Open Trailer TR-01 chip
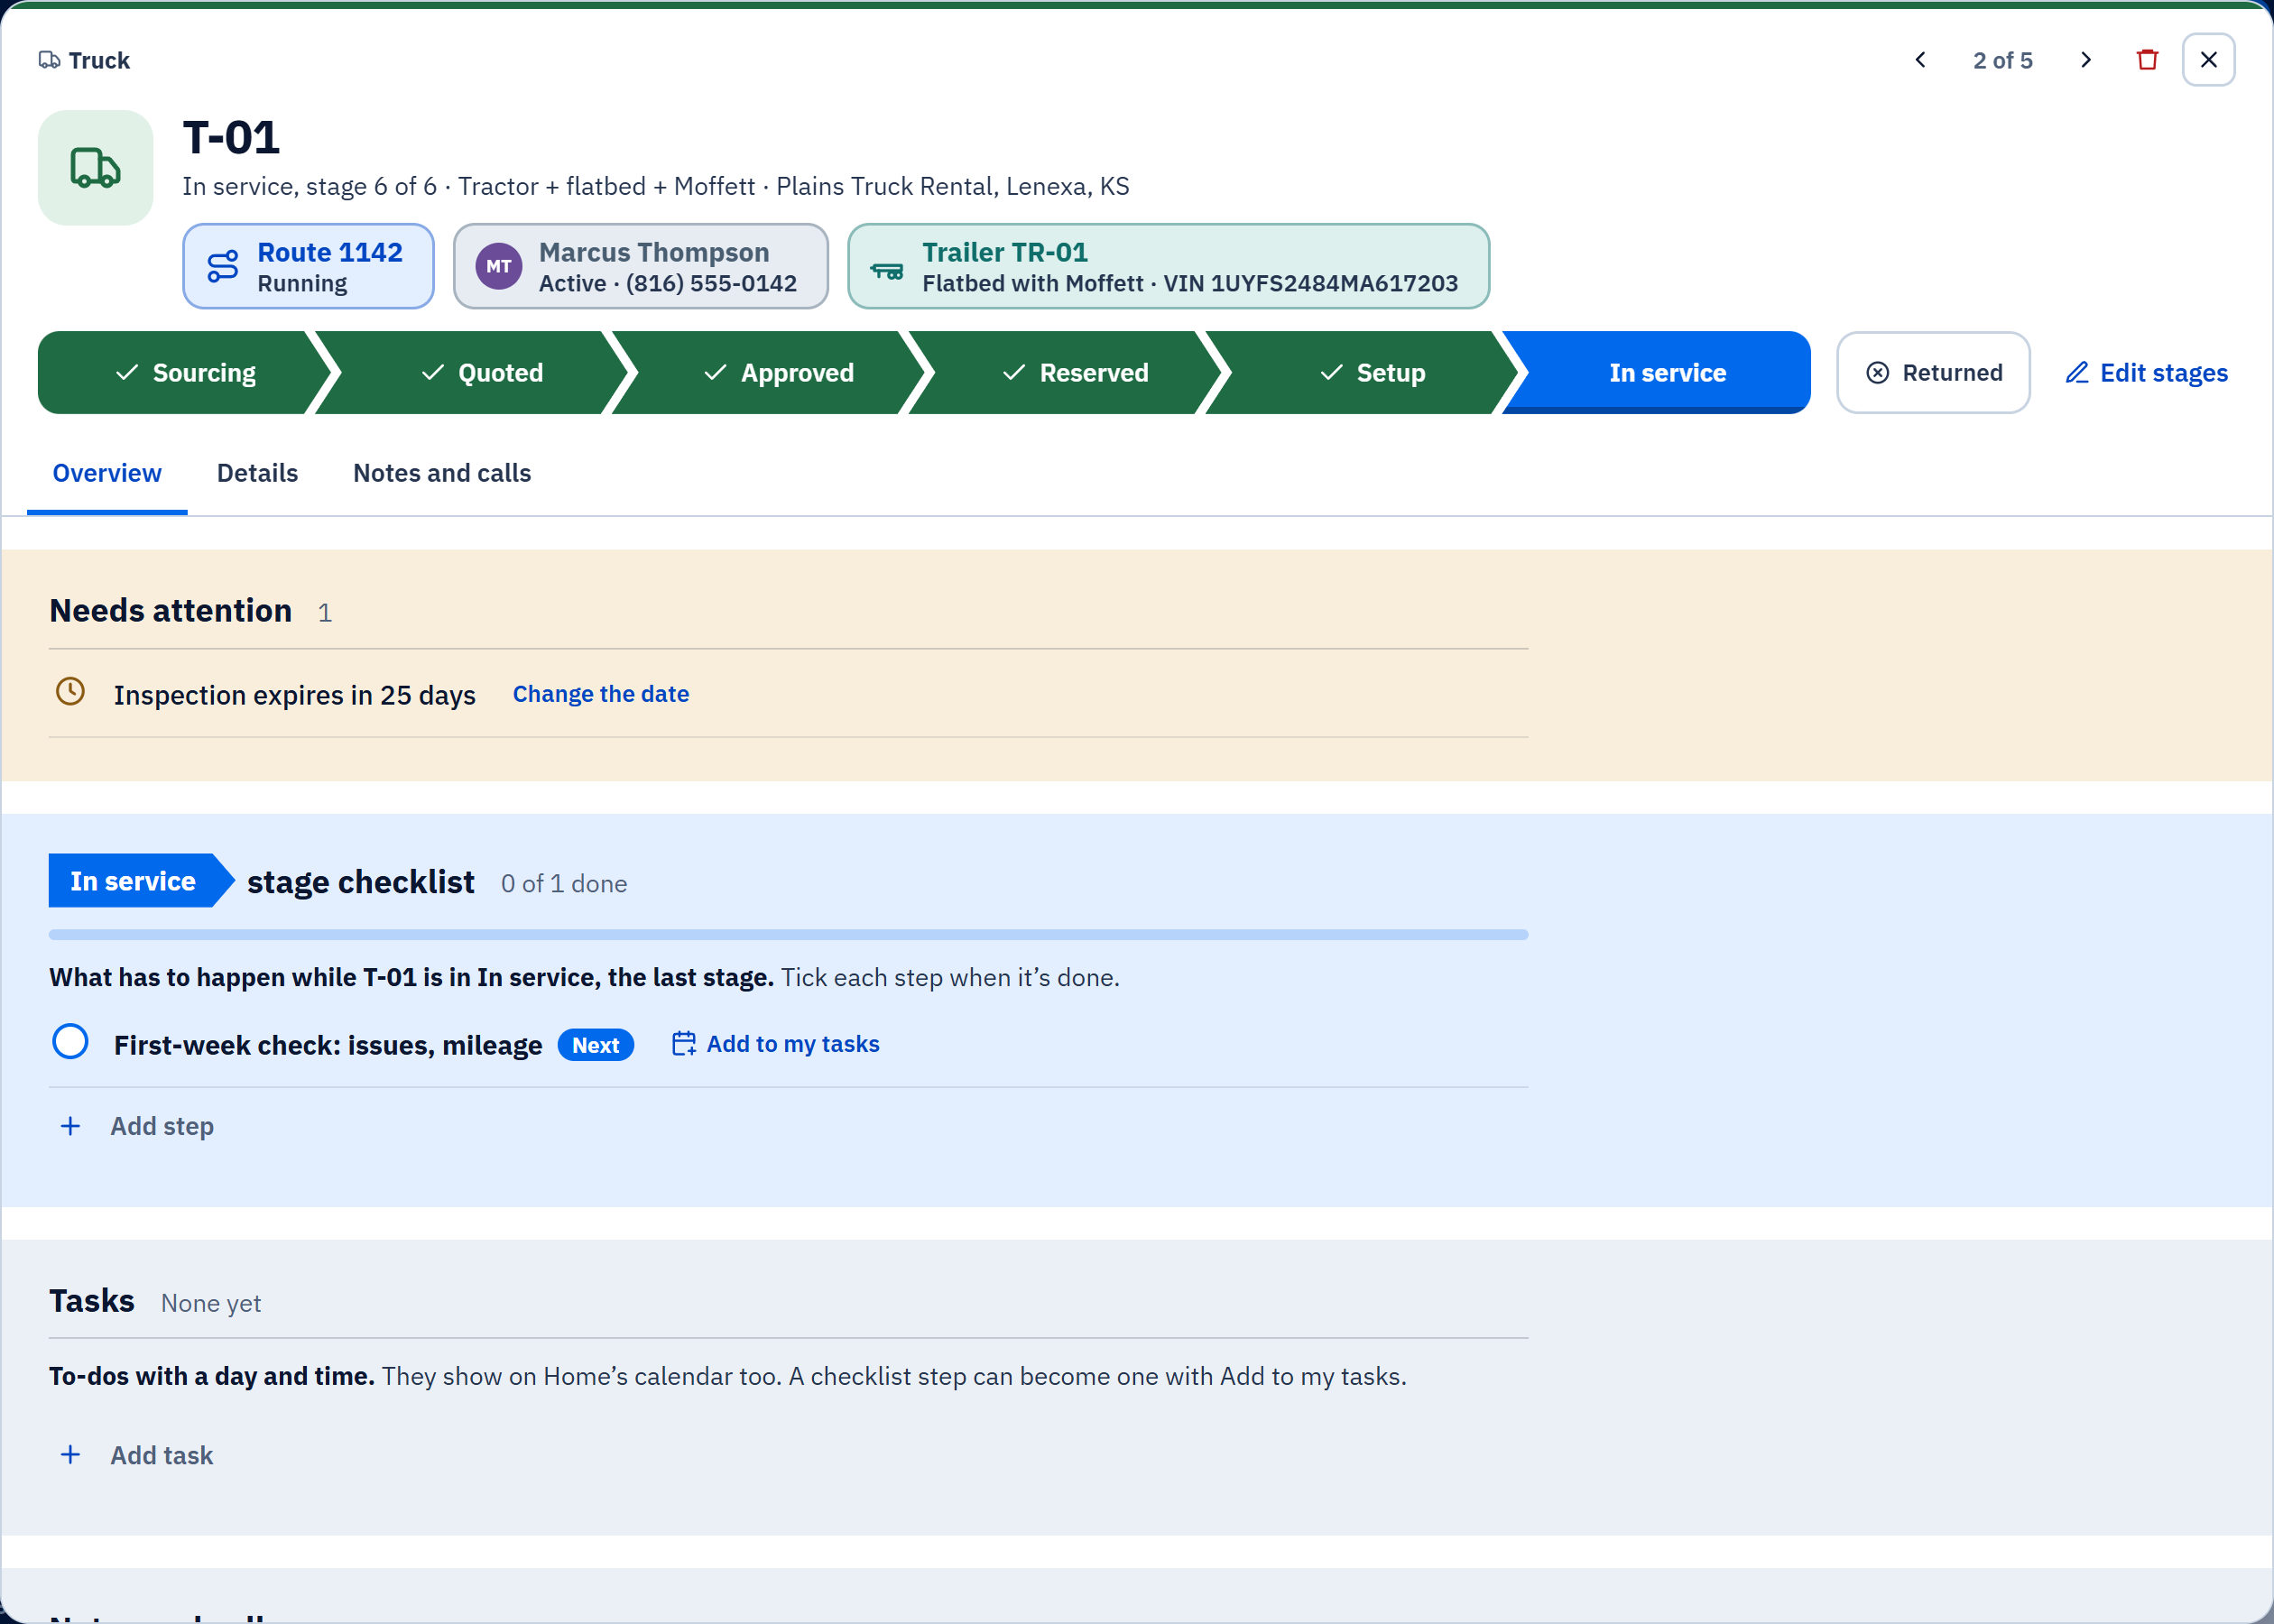 pos(1168,266)
